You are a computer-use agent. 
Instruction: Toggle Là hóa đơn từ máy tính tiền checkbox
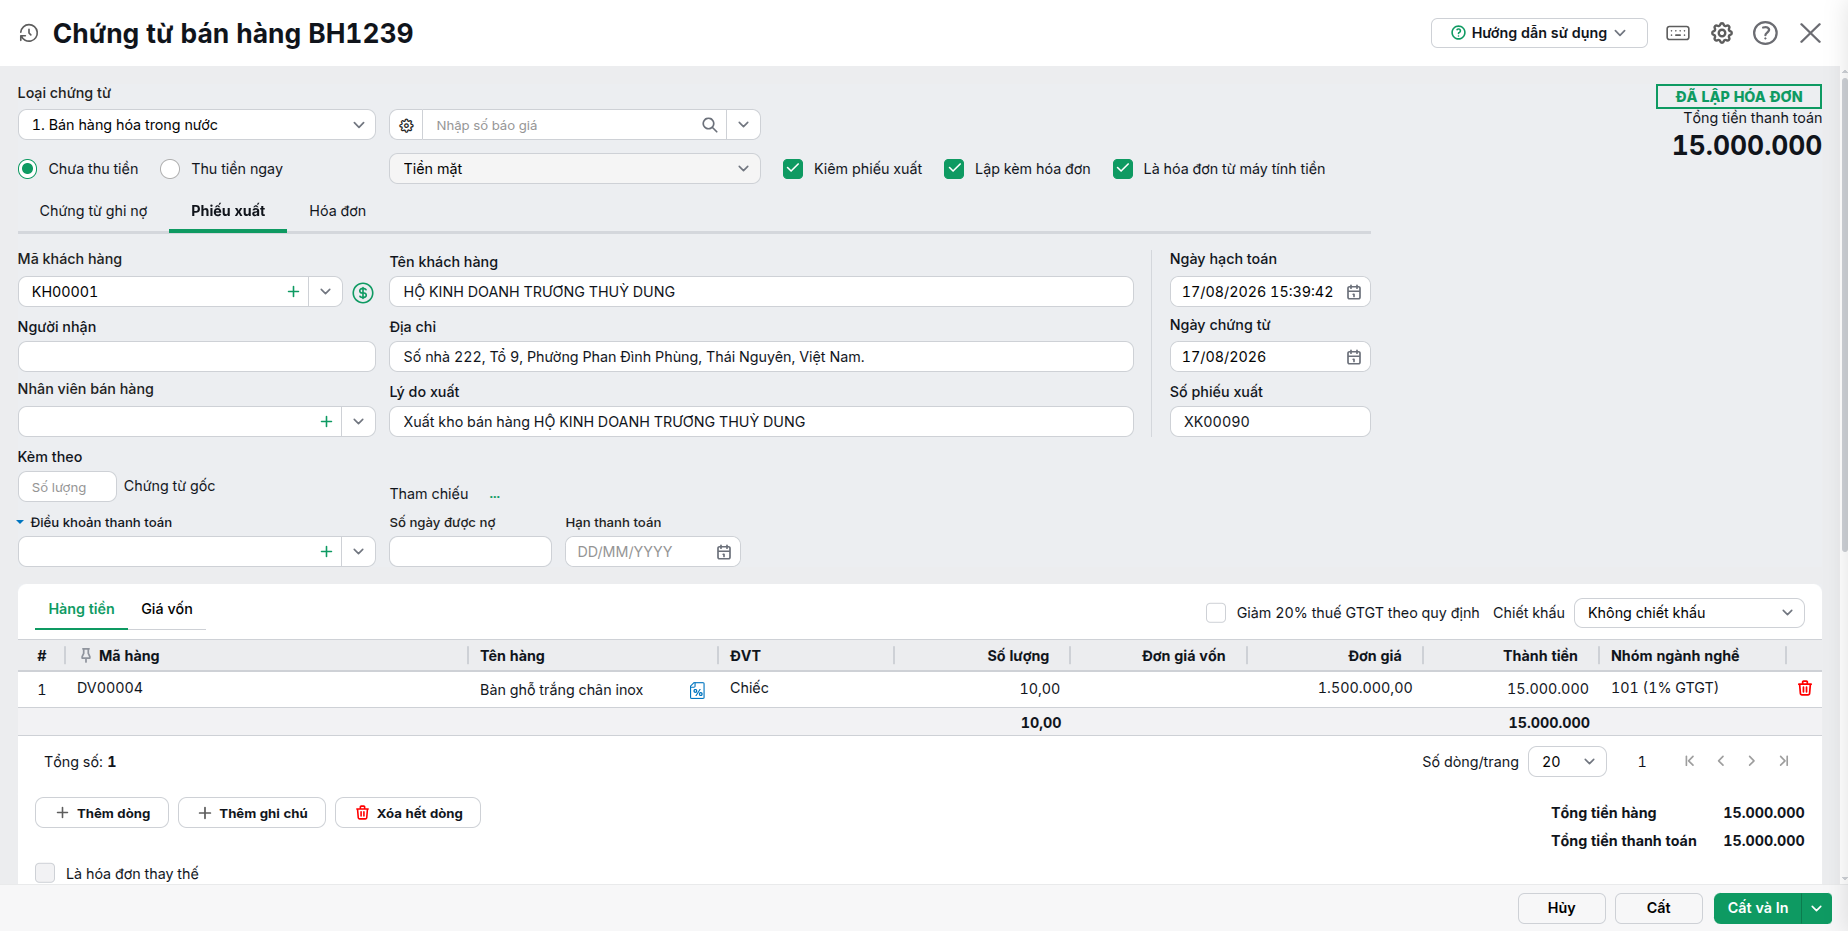pyautogui.click(x=1123, y=169)
